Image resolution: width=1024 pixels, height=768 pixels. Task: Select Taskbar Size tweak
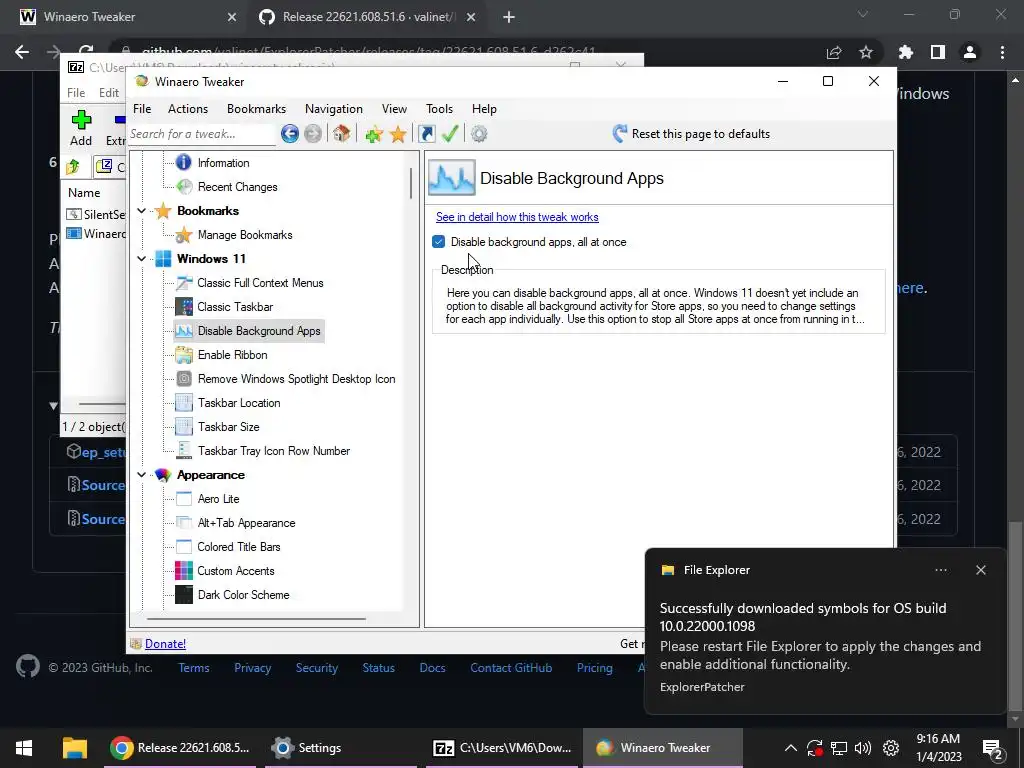(229, 427)
